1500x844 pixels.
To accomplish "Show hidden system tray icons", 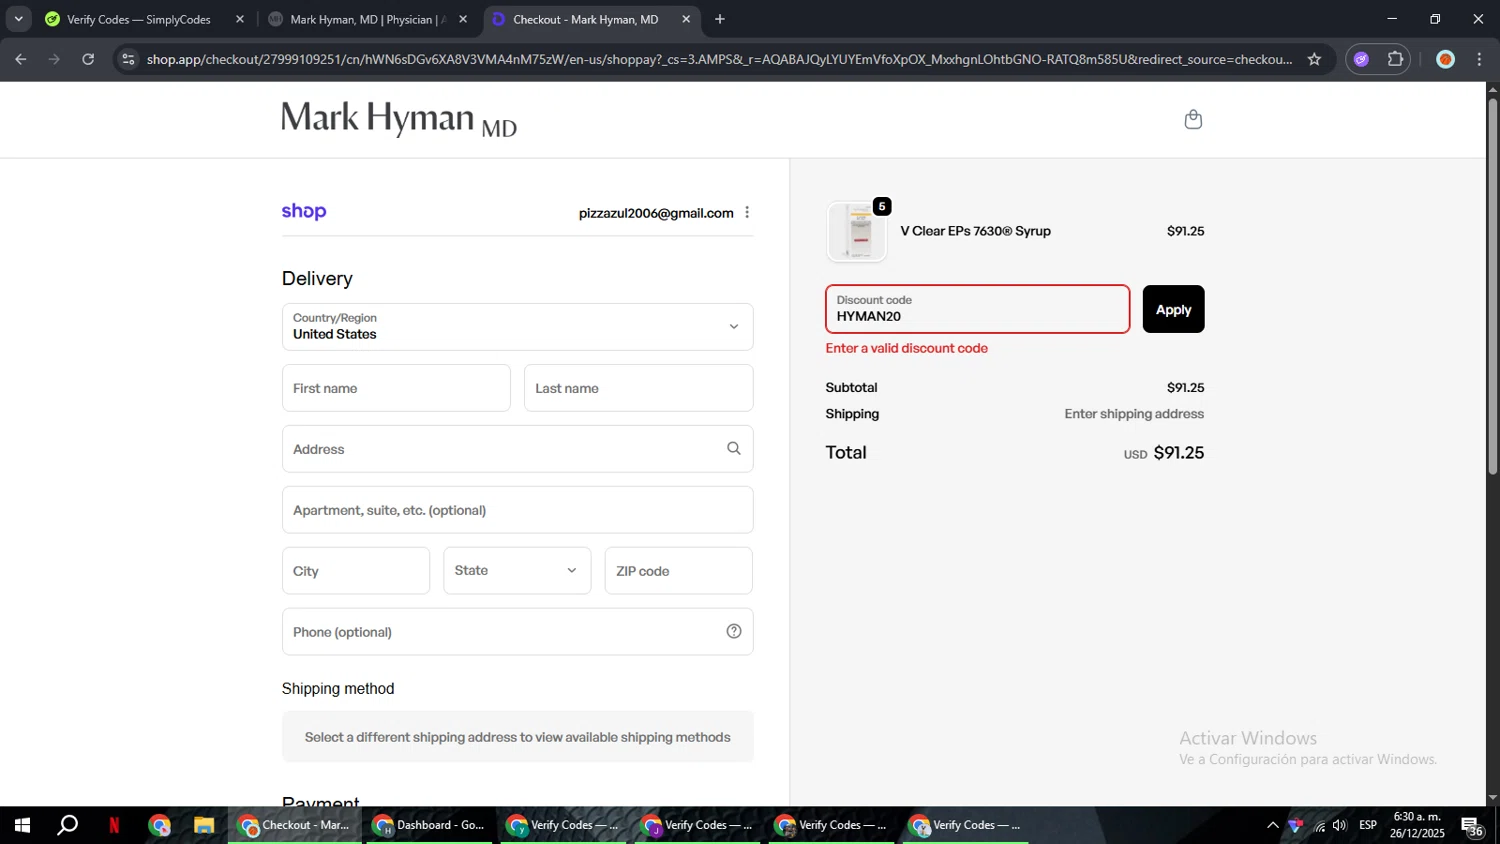I will tap(1272, 825).
